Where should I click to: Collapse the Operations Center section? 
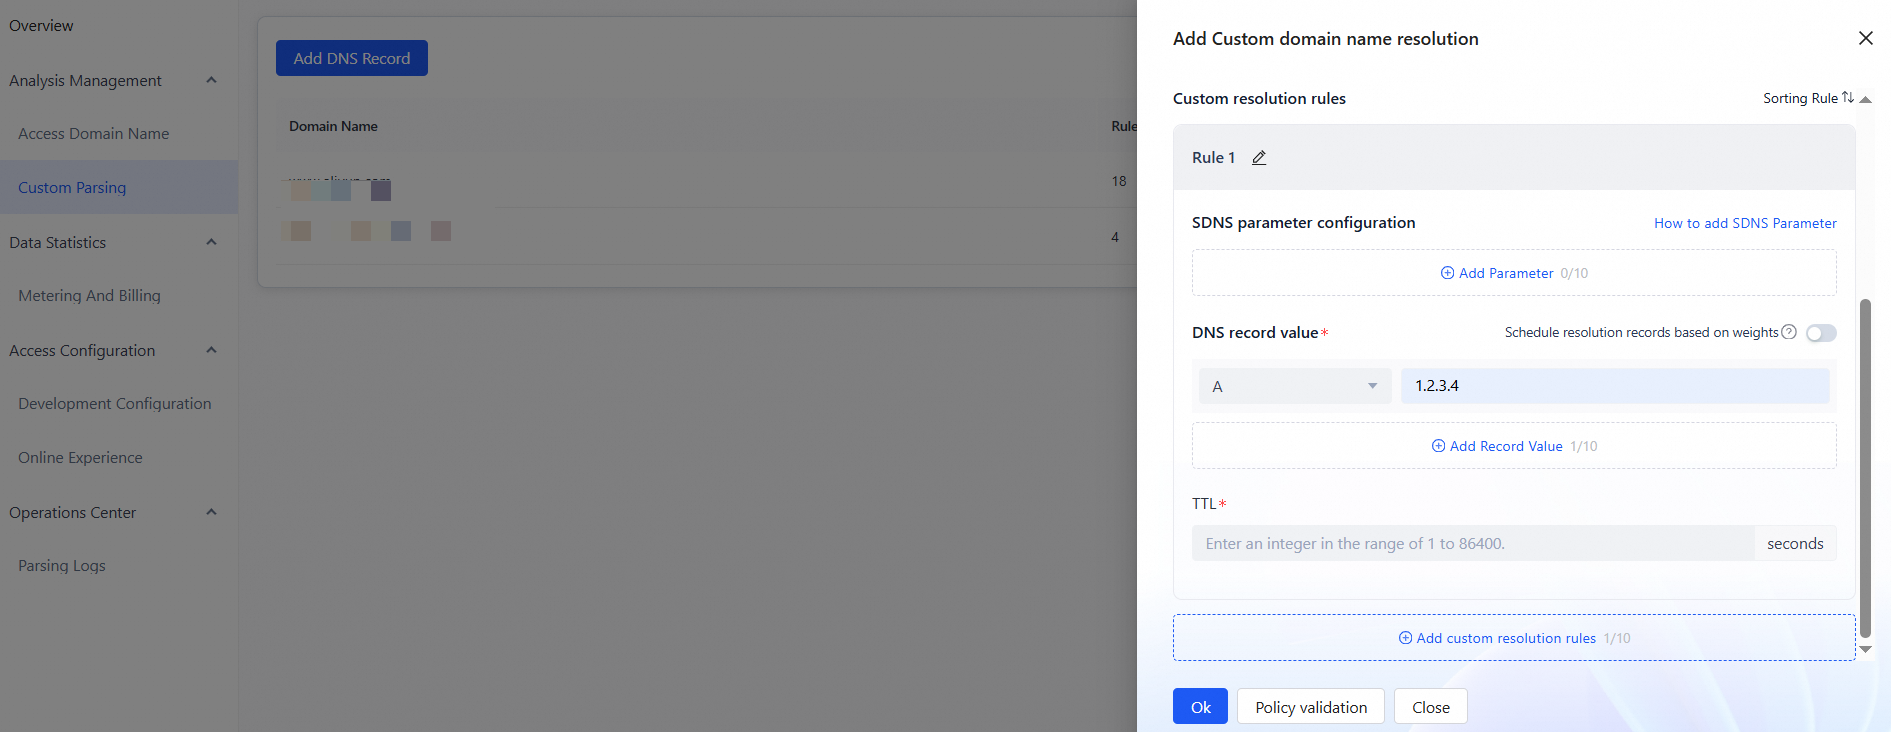(x=211, y=512)
